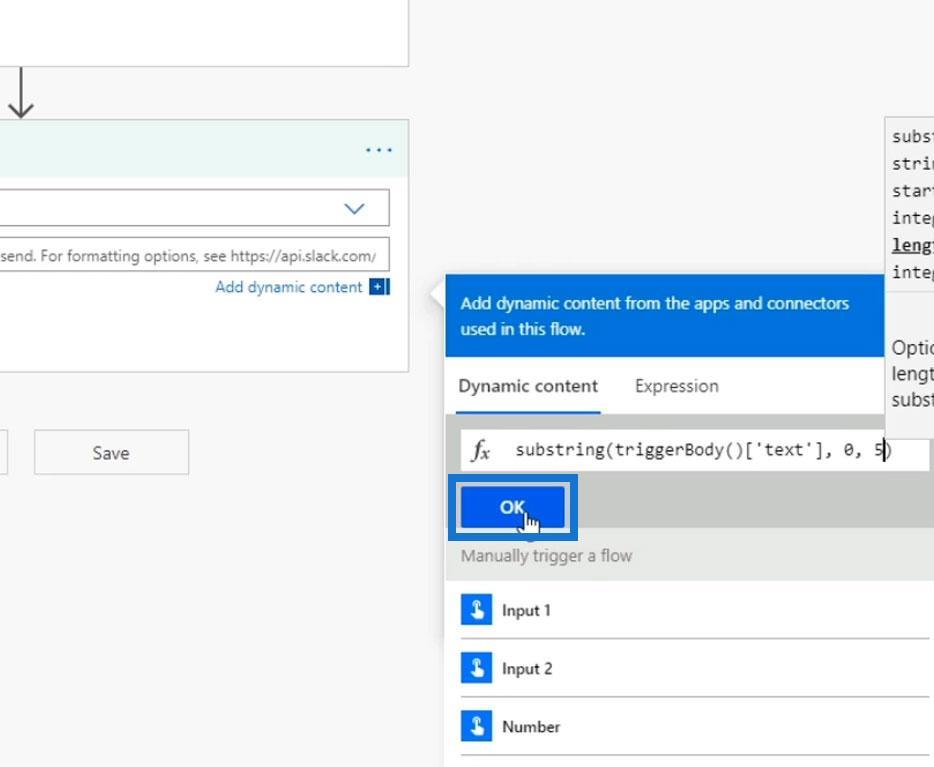The height and width of the screenshot is (767, 934).
Task: Expand the channel dropdown chevron
Action: 354,208
